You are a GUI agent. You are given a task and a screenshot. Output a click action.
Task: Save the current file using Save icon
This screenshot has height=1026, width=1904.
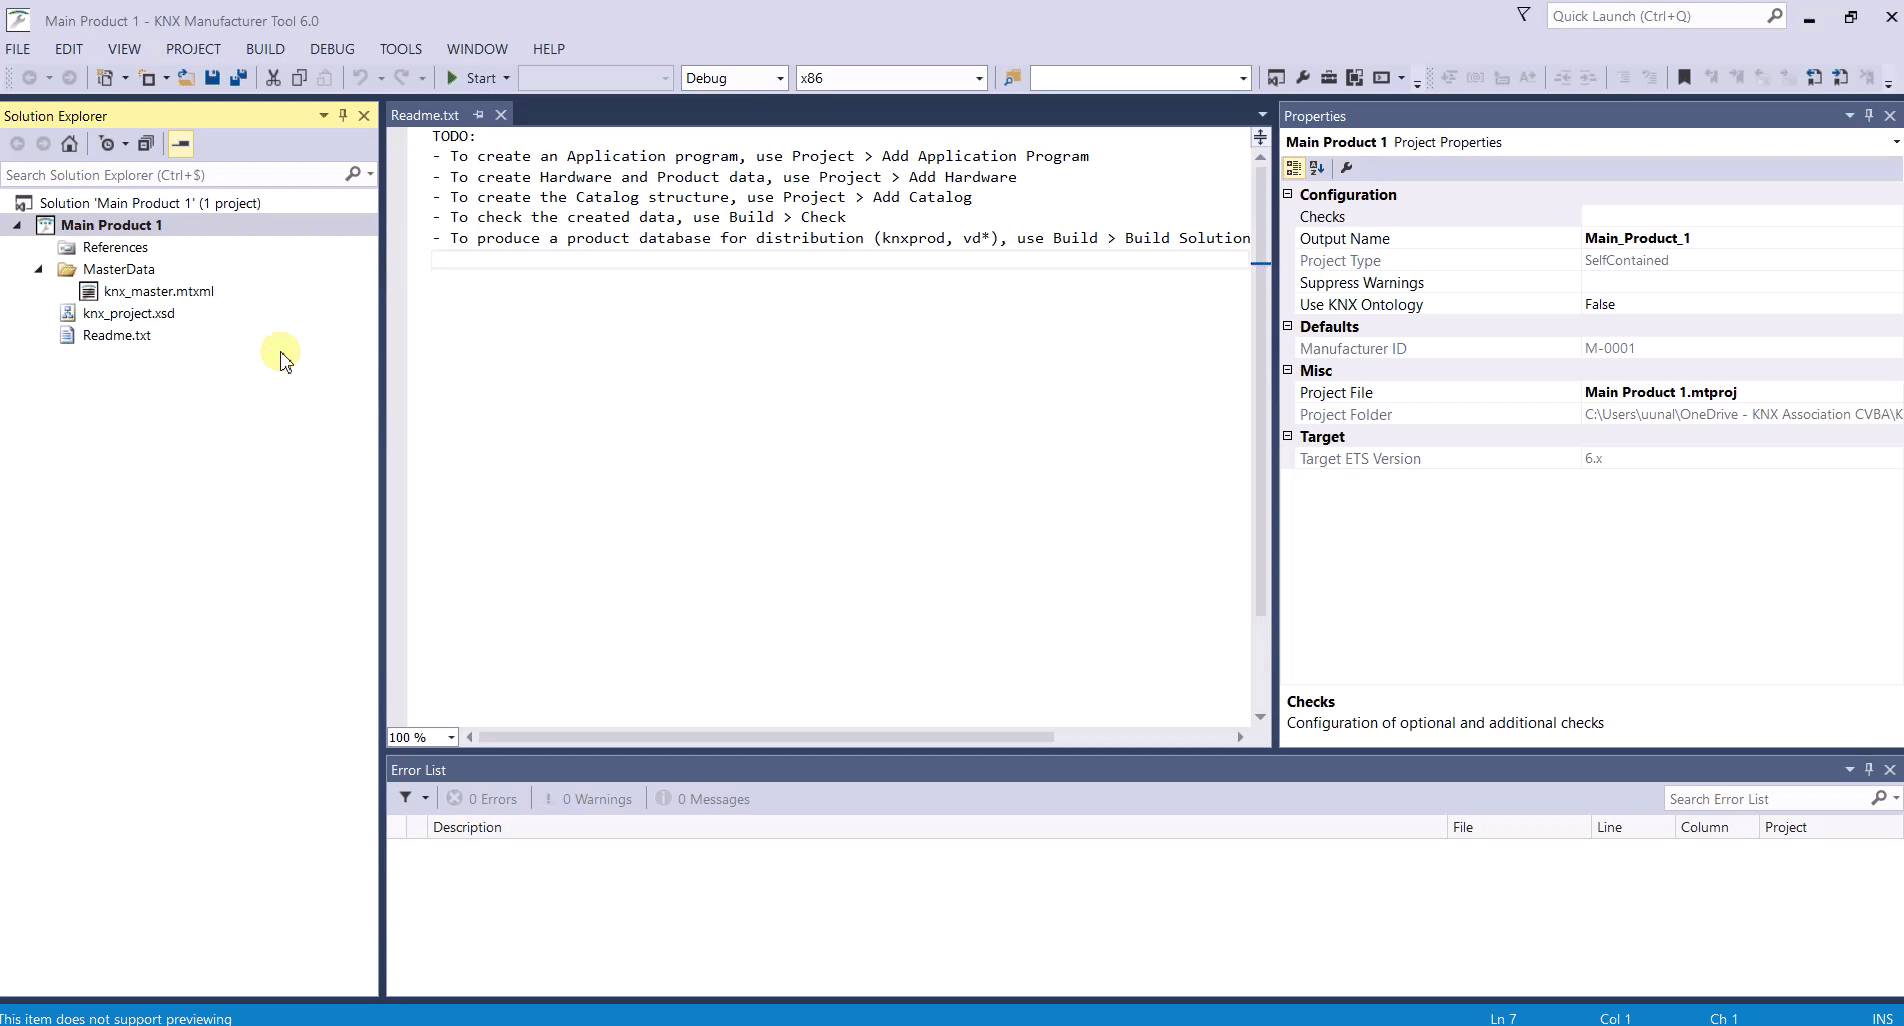212,78
